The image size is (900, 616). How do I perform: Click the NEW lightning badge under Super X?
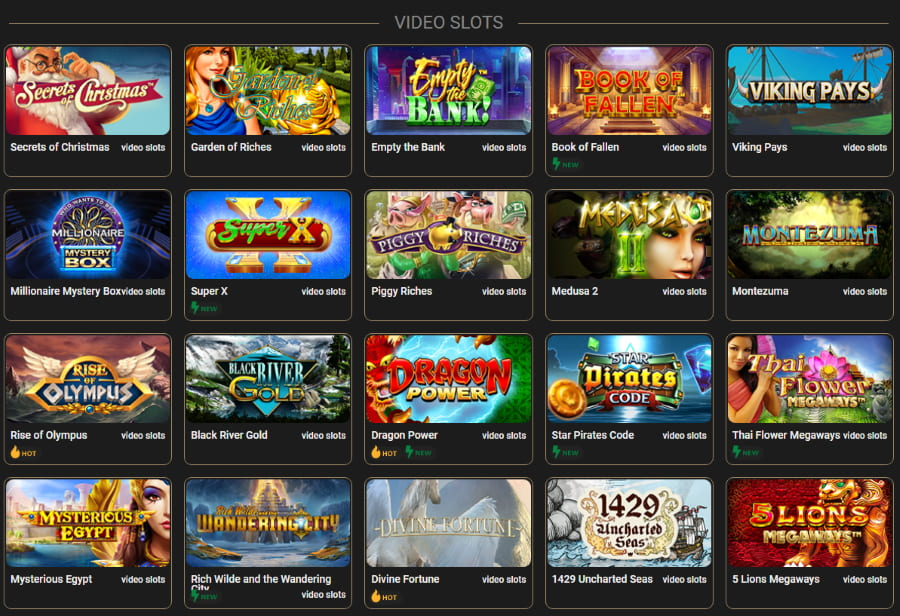pyautogui.click(x=204, y=308)
